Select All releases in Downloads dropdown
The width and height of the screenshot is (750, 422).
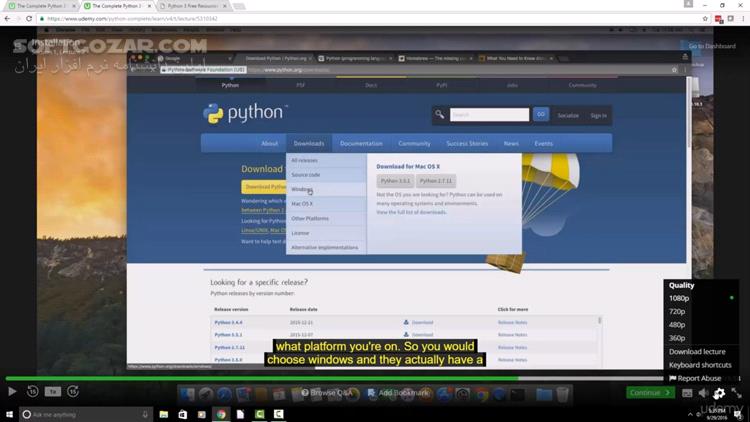click(x=326, y=160)
